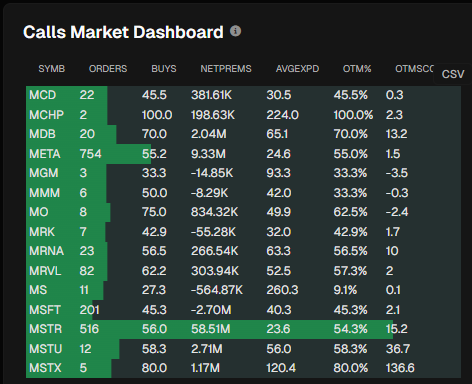Viewport: 472px width, 384px height.
Task: Sort by the AVGEXPD column header
Action: coord(297,69)
